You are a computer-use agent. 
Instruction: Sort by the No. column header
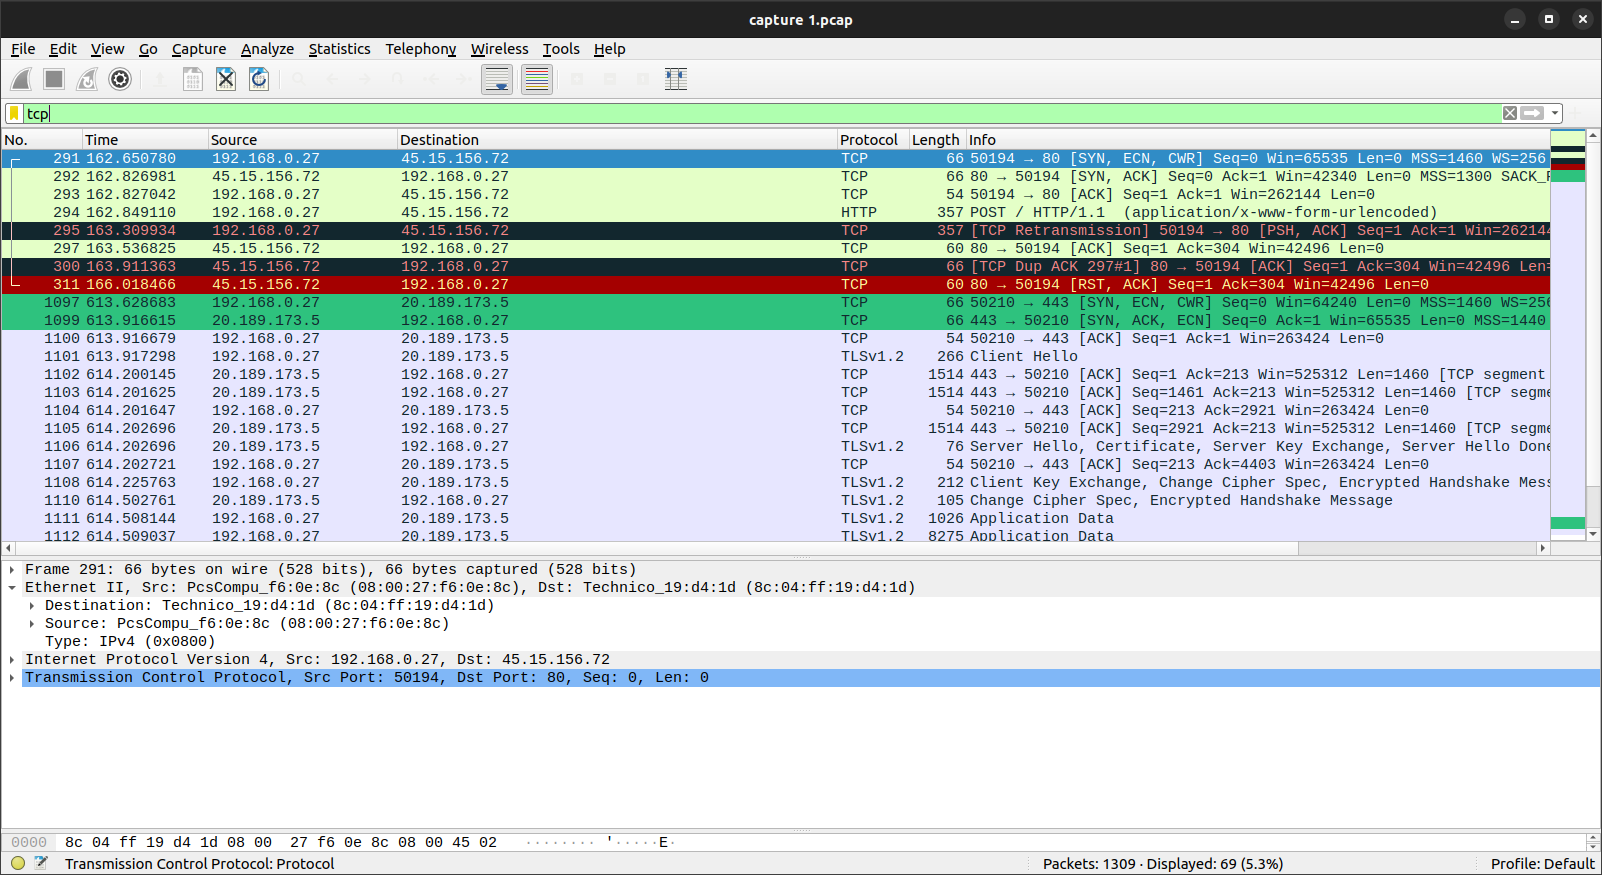(x=41, y=140)
